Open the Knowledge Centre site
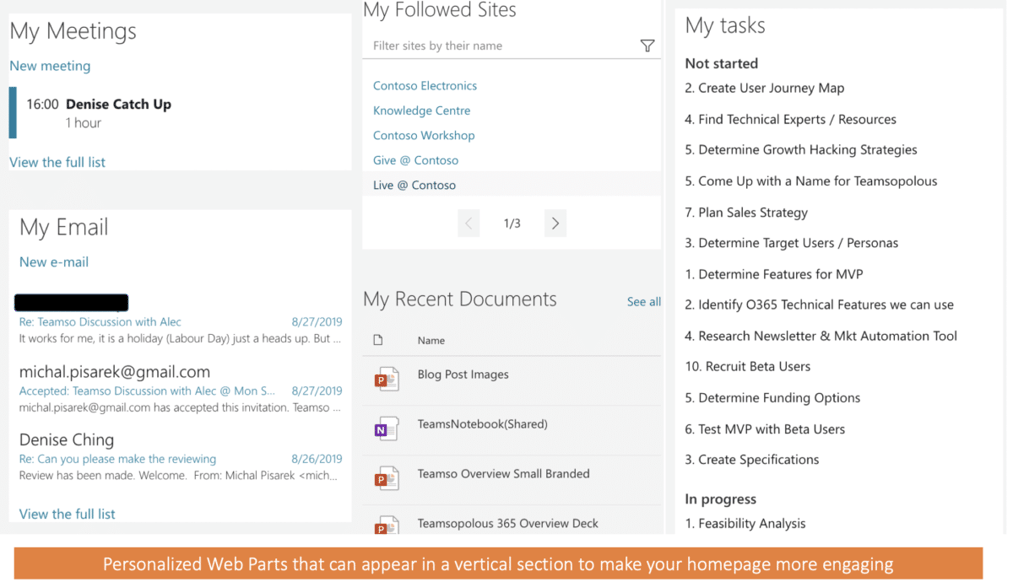The image size is (1013, 582). 420,110
